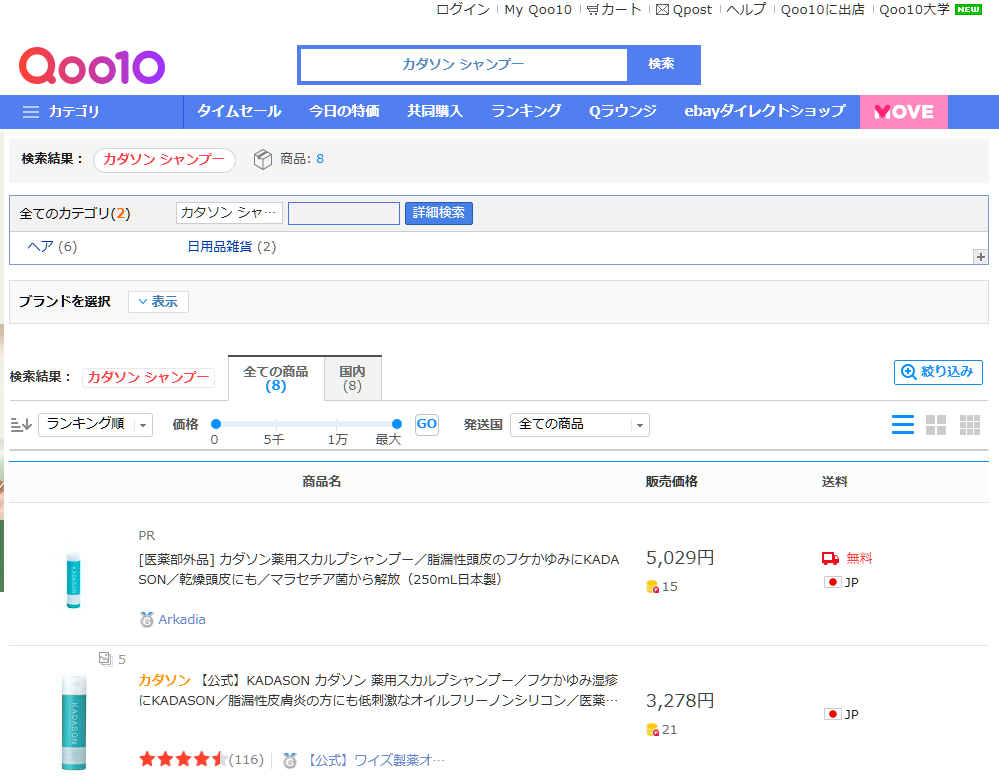This screenshot has width=999, height=778.
Task: Open the MOVE section
Action: click(903, 112)
